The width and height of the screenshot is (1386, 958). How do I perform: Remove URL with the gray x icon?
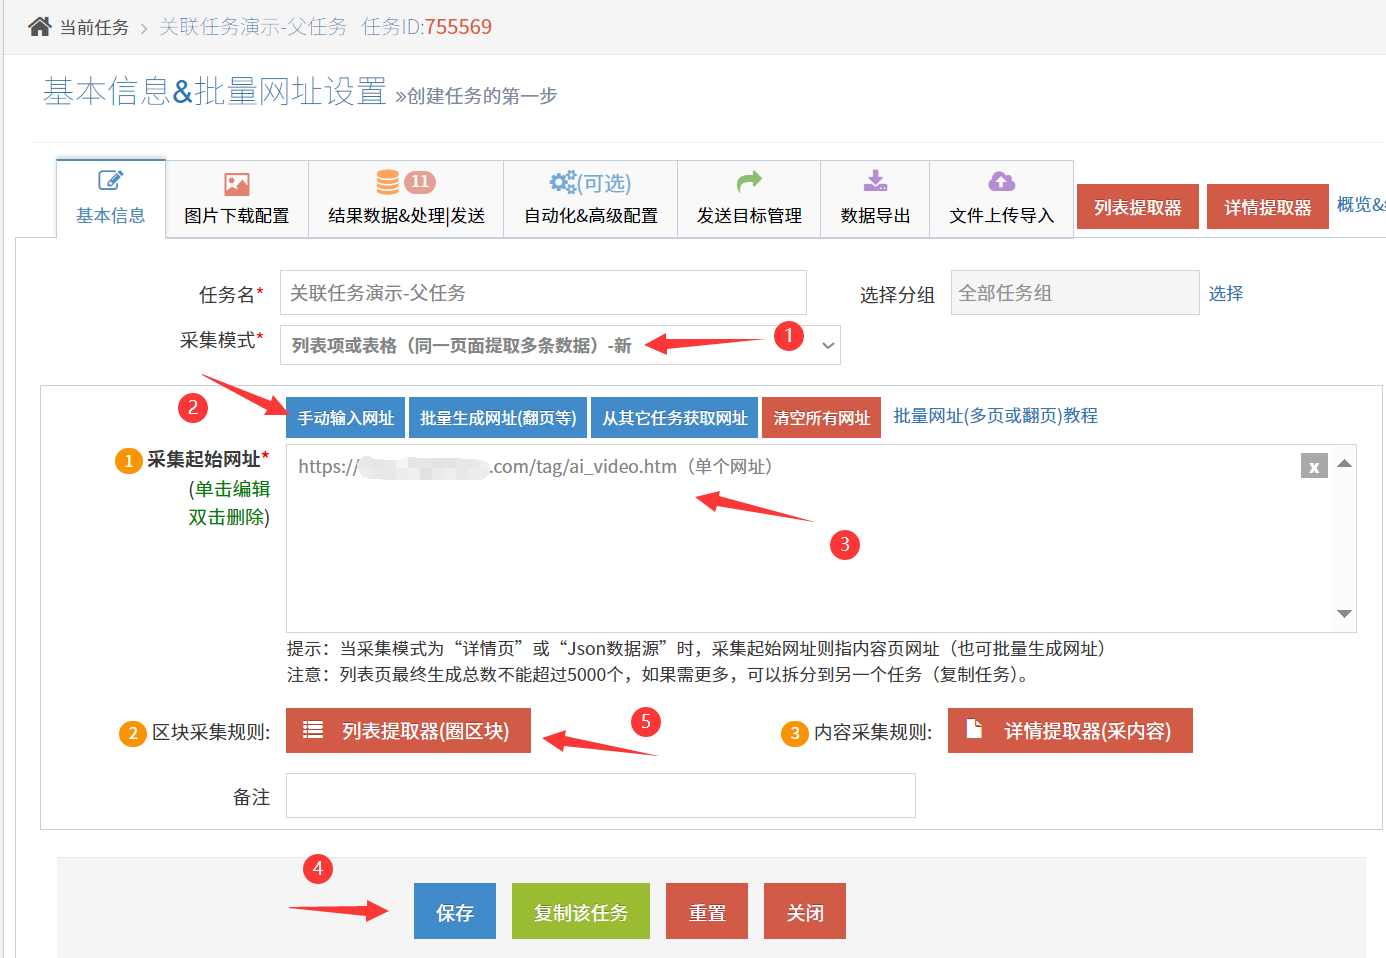click(1313, 466)
